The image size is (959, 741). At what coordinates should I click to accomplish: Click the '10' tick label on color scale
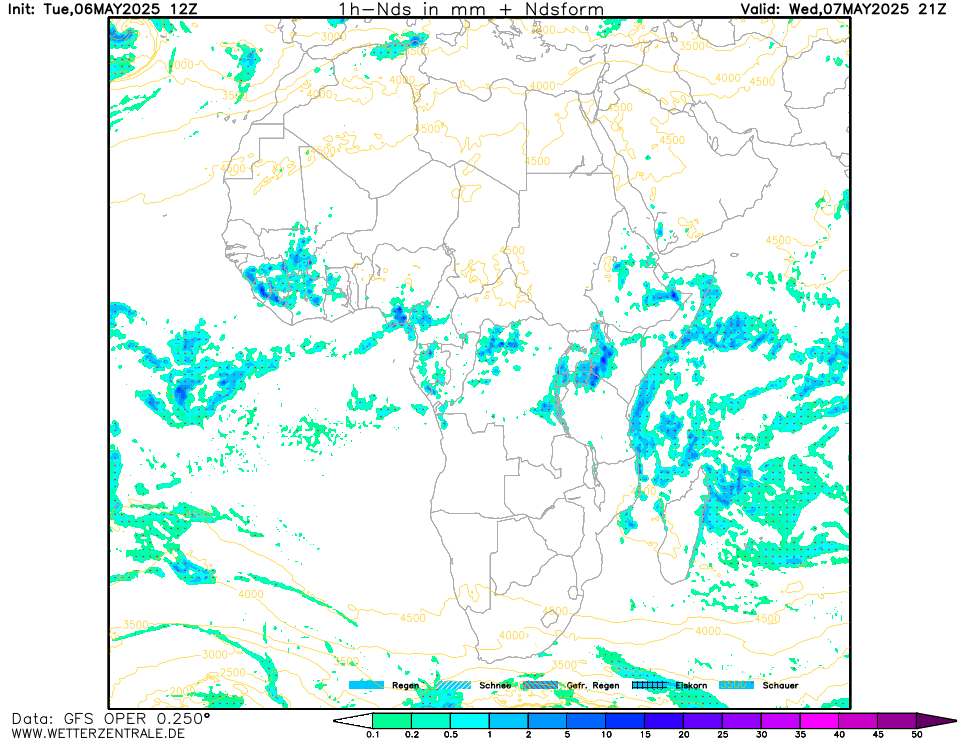click(x=606, y=734)
